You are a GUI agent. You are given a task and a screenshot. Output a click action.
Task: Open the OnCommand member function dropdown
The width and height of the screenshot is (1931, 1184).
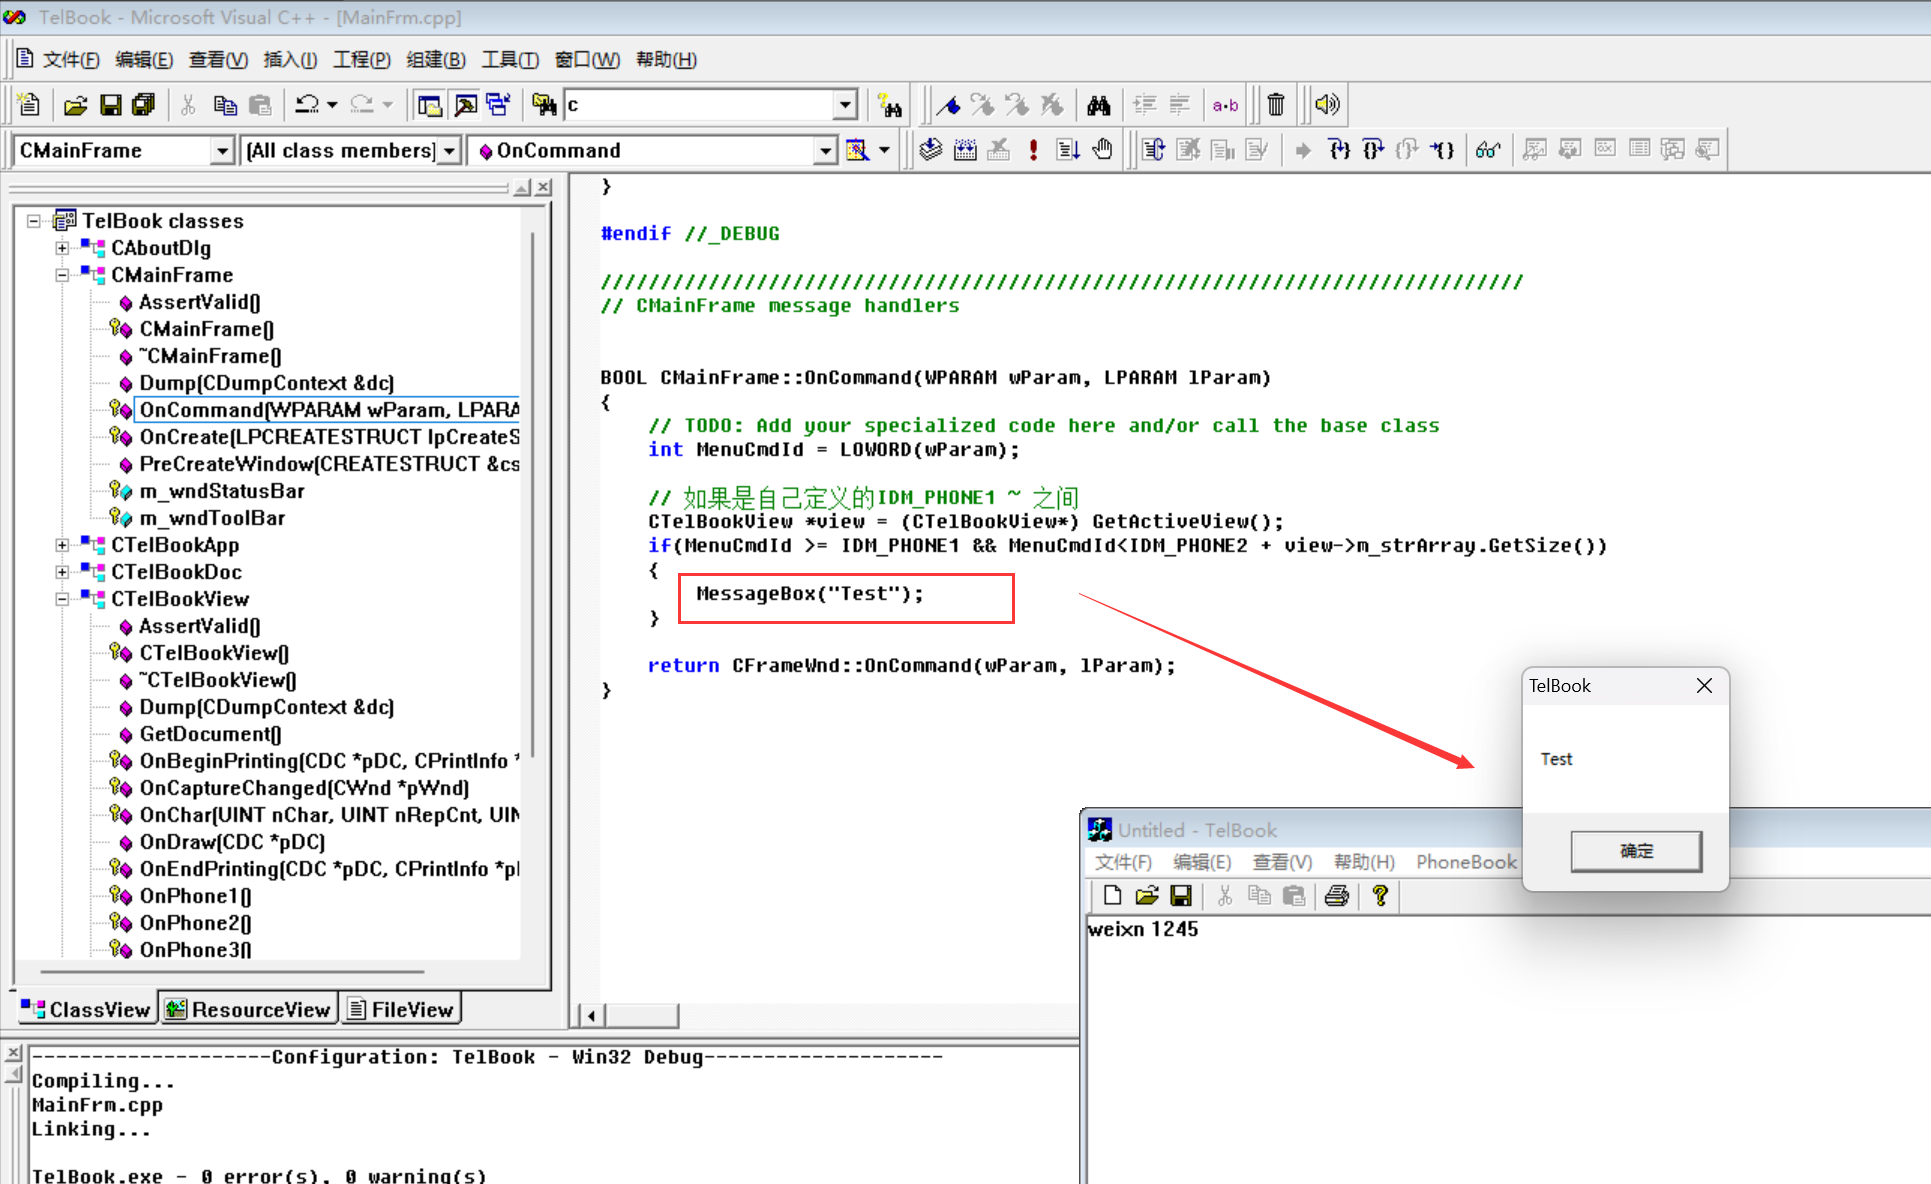coord(825,150)
